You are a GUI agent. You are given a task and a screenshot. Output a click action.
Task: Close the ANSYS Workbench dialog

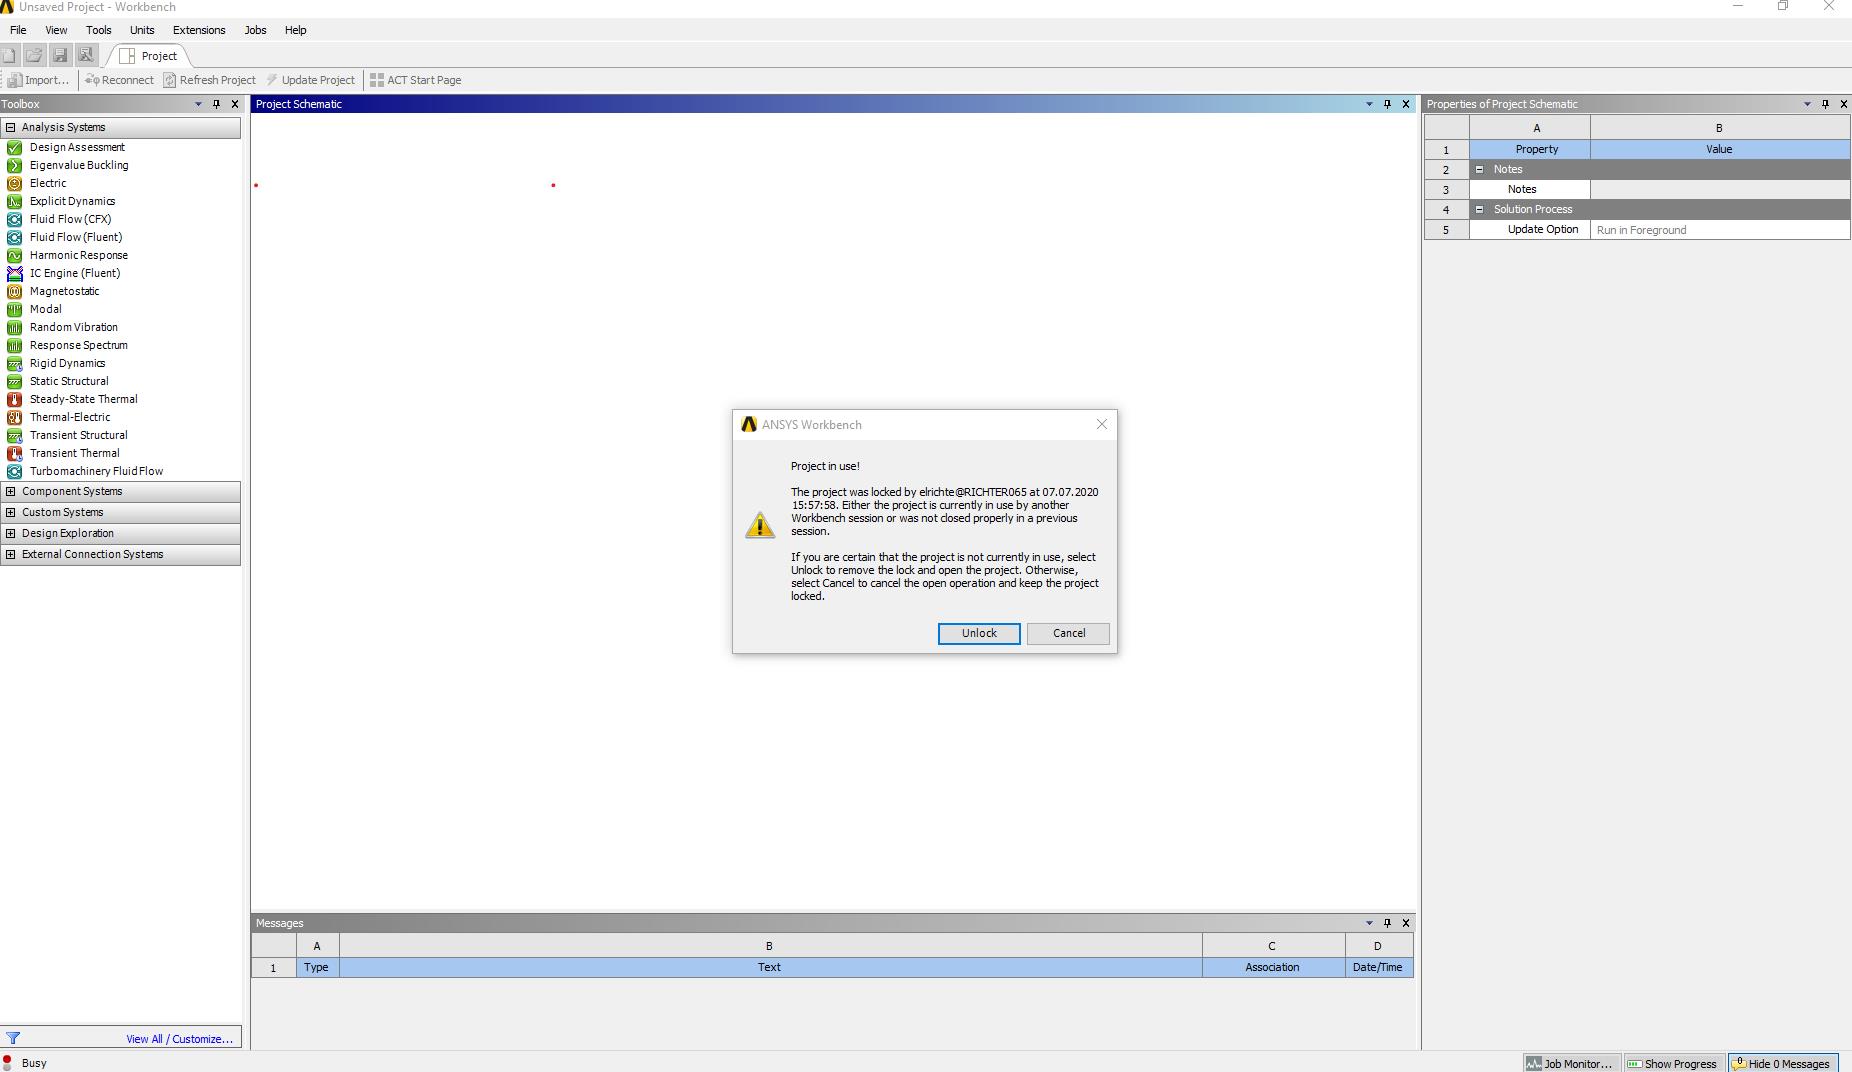(x=1101, y=424)
